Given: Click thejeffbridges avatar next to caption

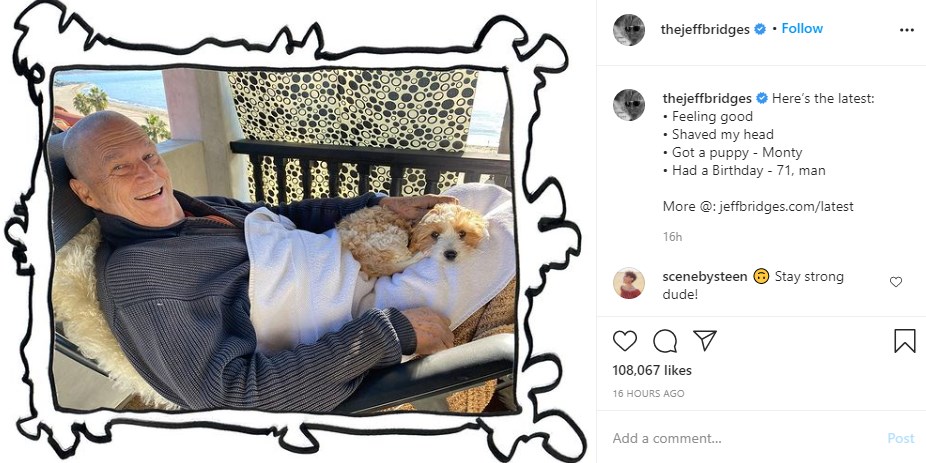Looking at the screenshot, I should [x=629, y=105].
